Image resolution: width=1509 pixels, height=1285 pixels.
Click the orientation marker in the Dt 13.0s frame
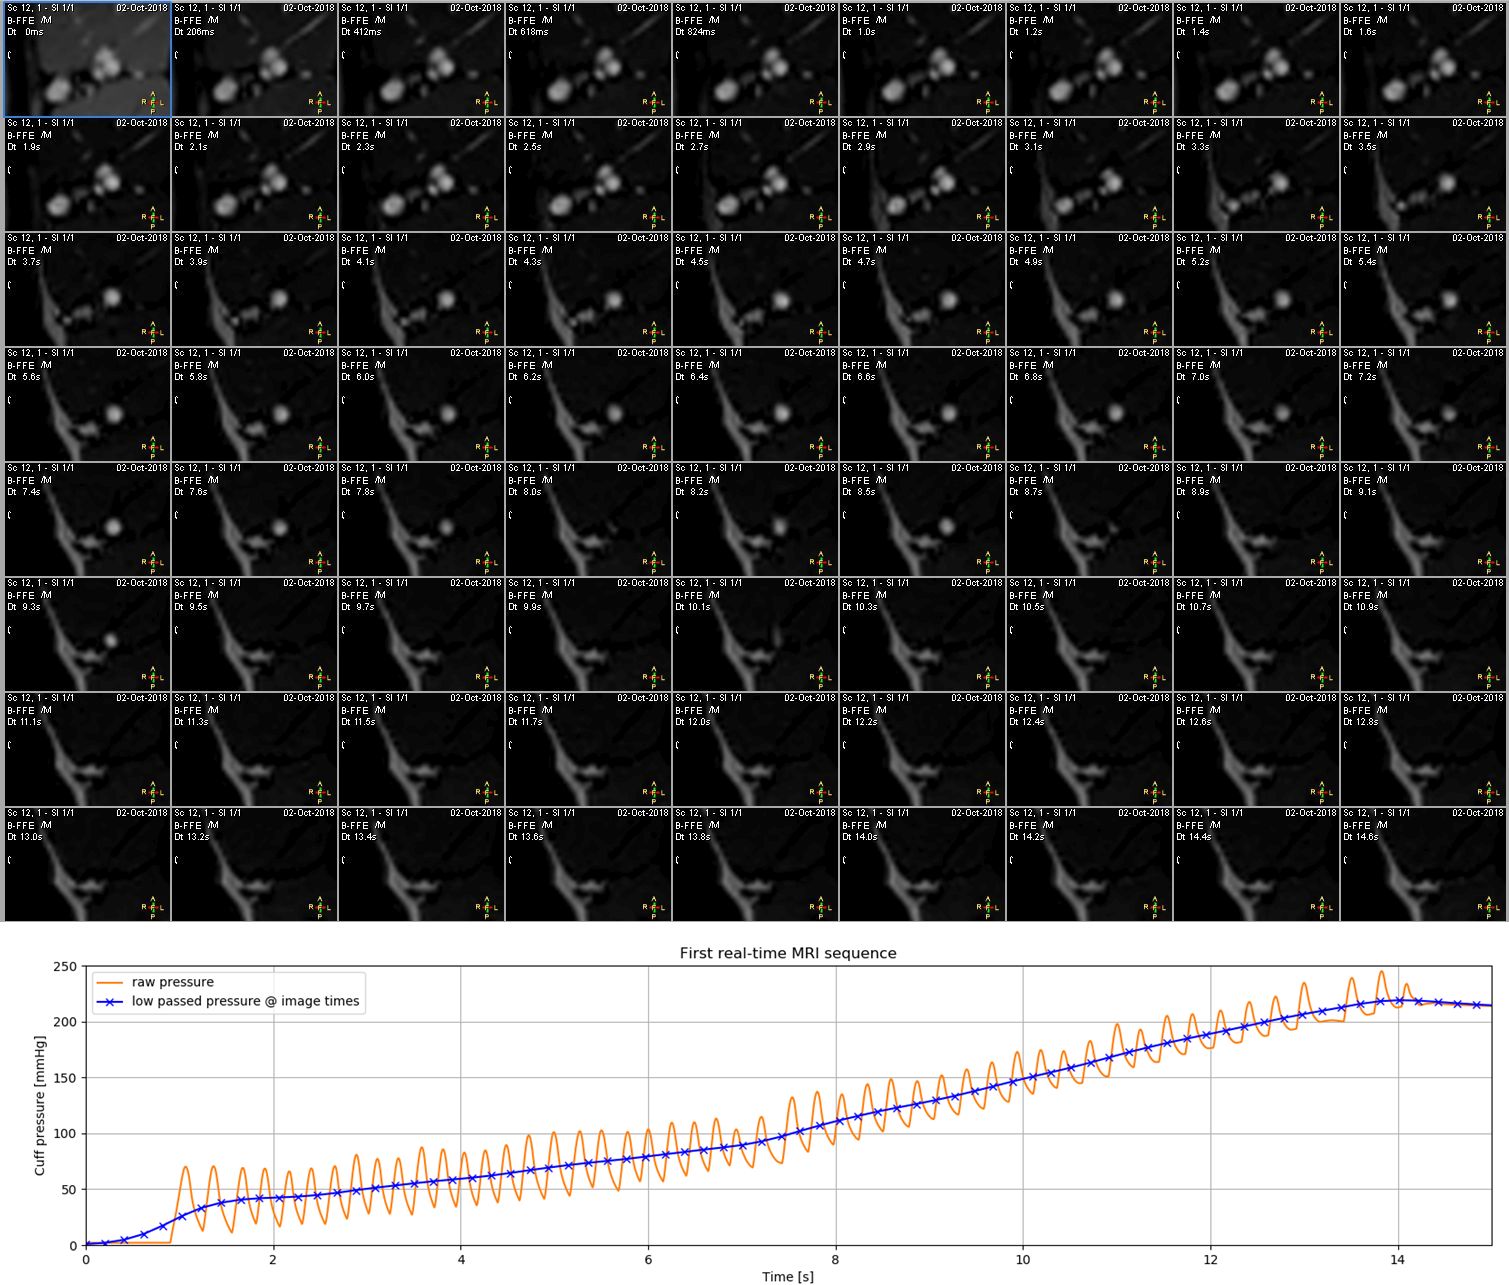(152, 908)
